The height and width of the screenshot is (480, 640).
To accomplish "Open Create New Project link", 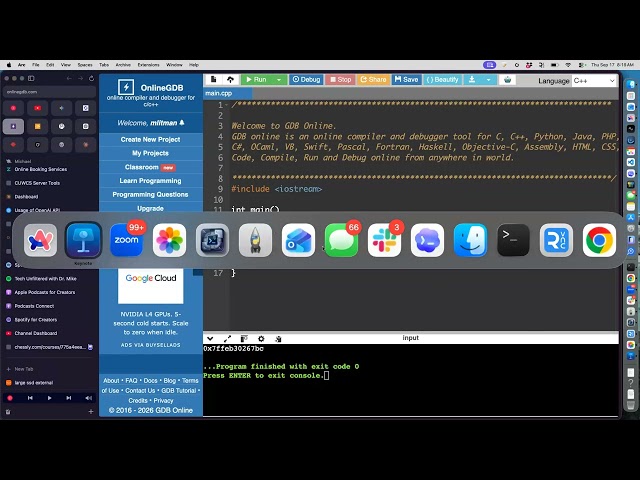I will tap(151, 140).
